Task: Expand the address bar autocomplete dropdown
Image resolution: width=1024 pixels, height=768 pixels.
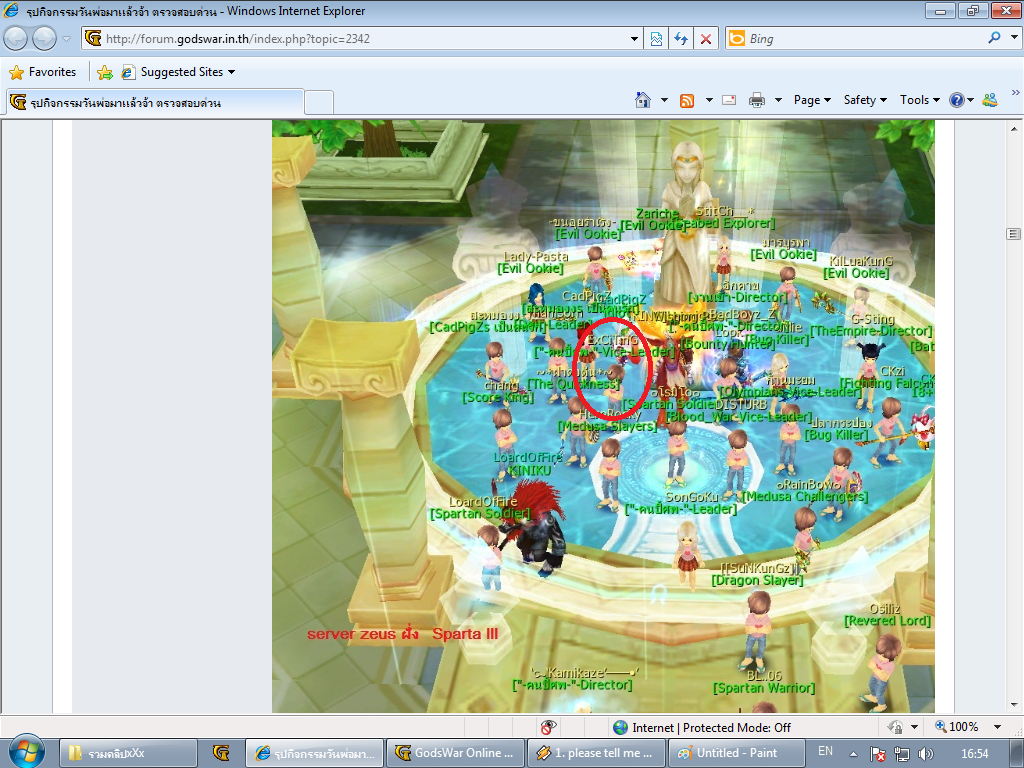Action: pyautogui.click(x=633, y=39)
